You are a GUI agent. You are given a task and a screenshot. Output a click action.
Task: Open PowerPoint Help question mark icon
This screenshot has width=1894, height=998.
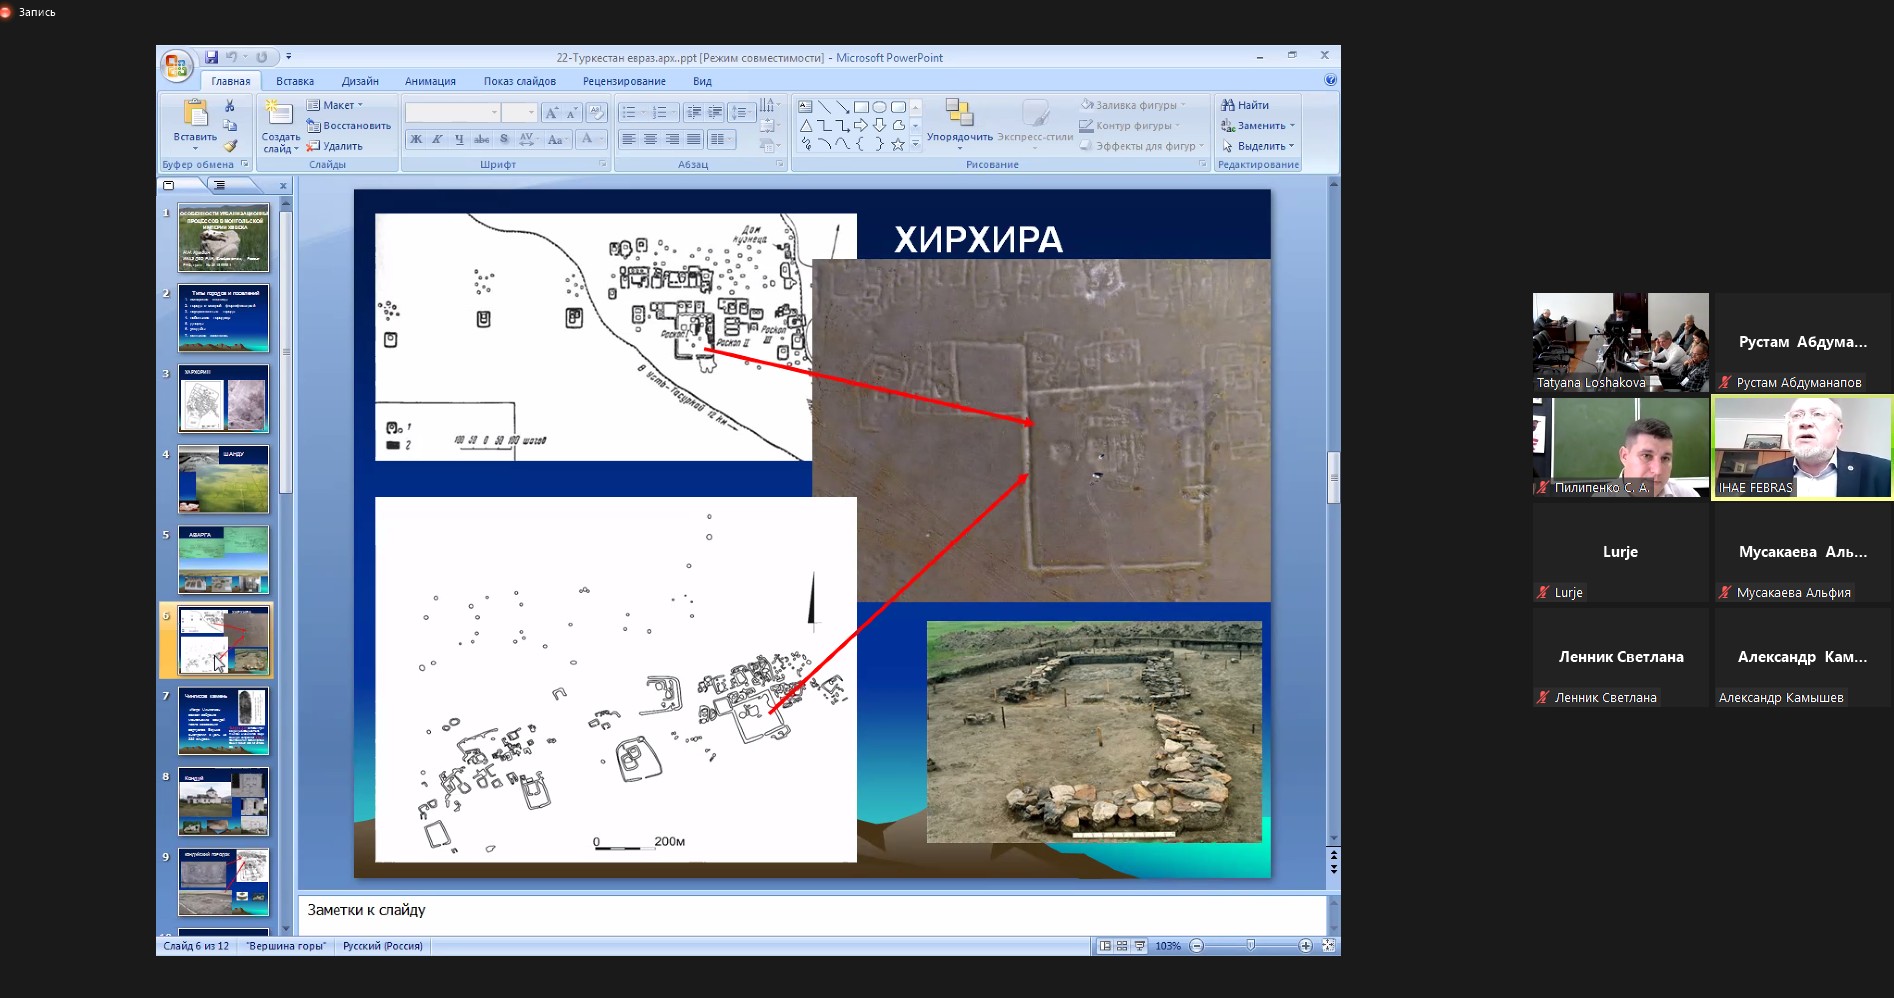tap(1329, 80)
